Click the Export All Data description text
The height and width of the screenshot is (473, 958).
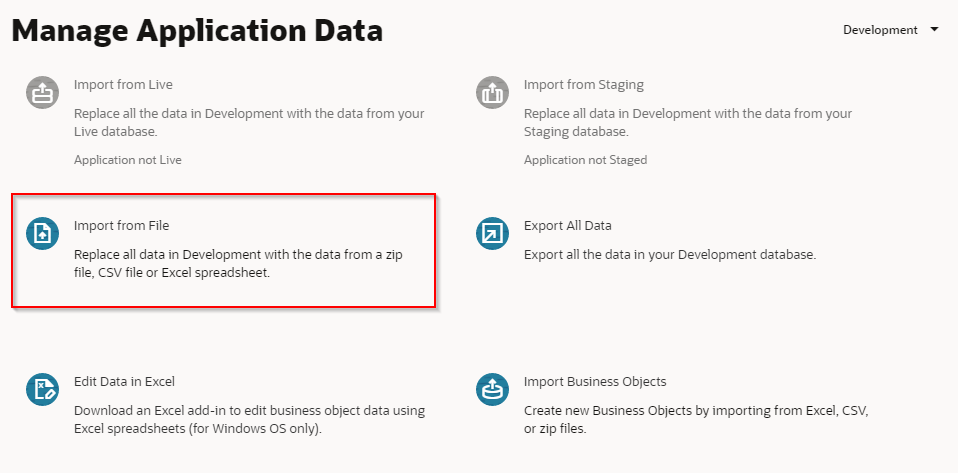pos(670,255)
